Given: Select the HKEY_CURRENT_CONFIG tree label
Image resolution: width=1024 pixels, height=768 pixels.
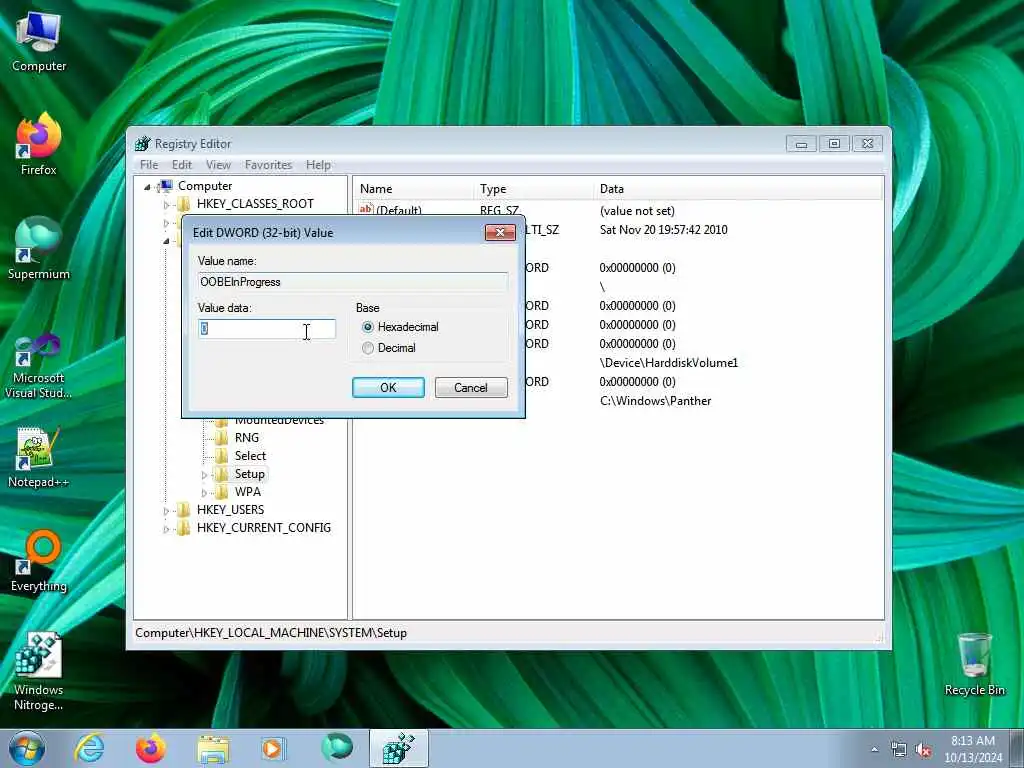Looking at the screenshot, I should coord(264,528).
